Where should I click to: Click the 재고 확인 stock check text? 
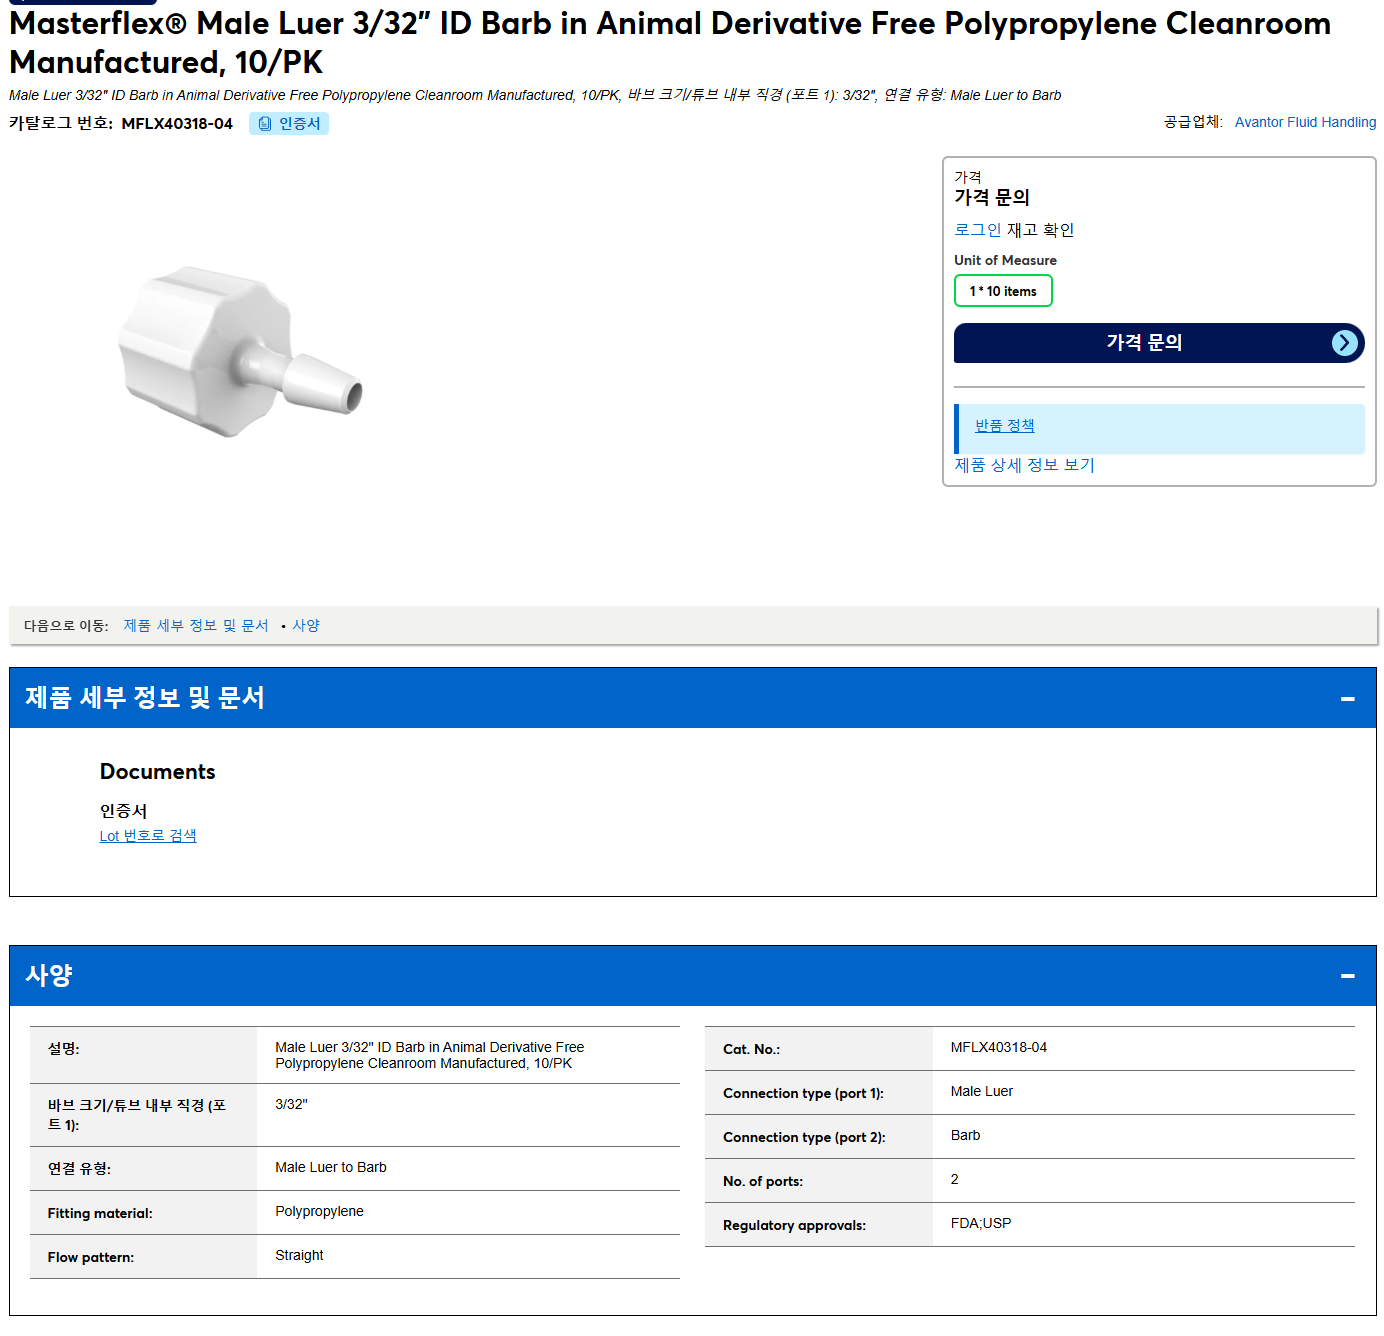[x=1040, y=230]
